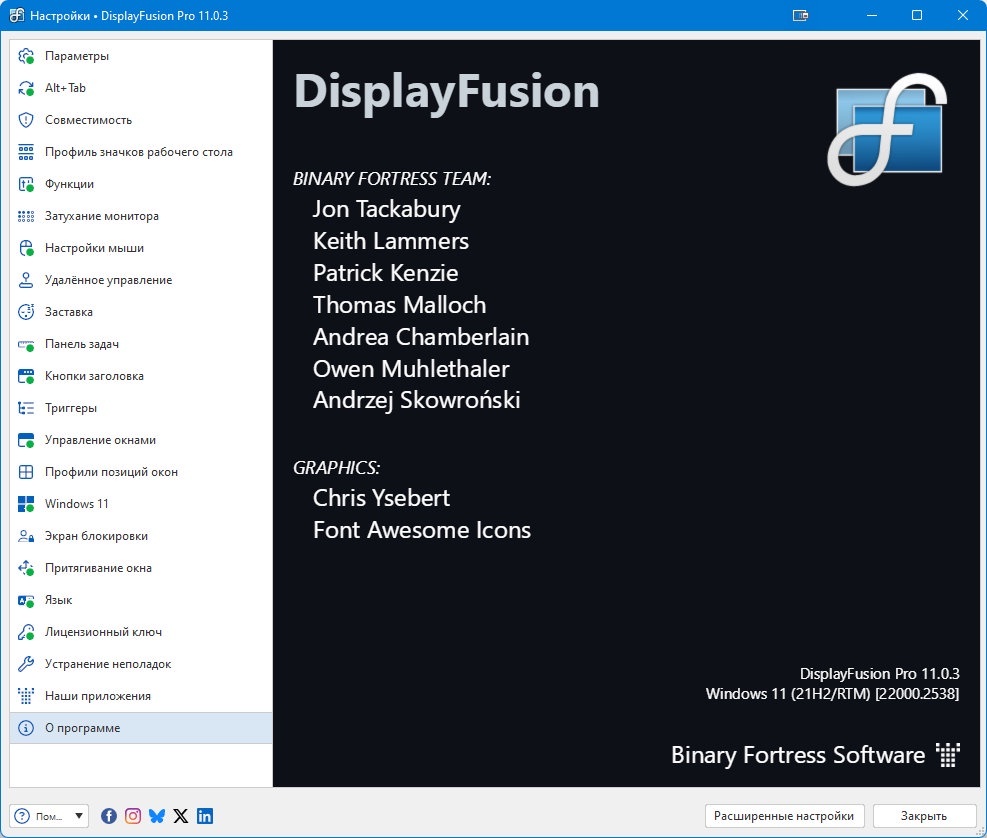Click the Binary Fortress Software grid logo
The width and height of the screenshot is (987, 838).
tap(947, 755)
